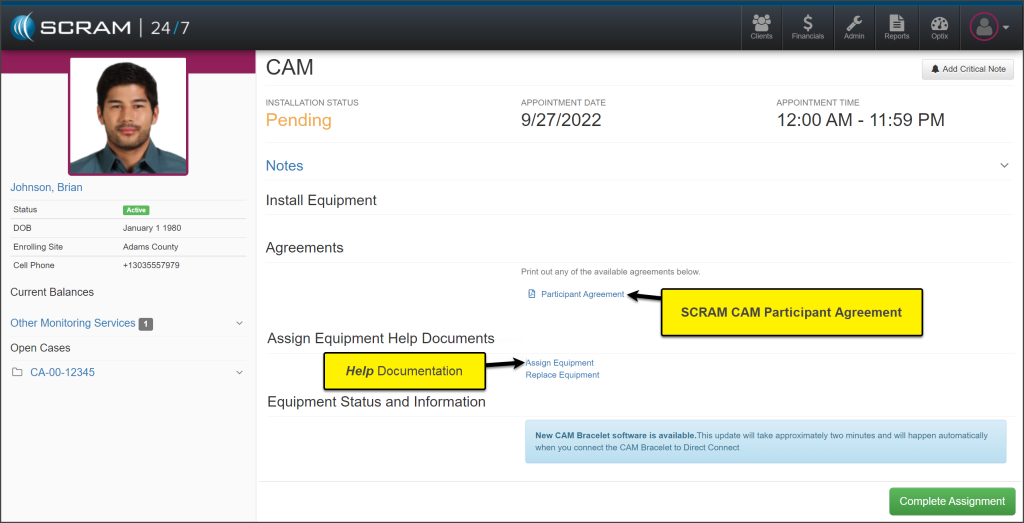This screenshot has width=1024, height=523.
Task: Open the Clients section in top navigation
Action: [761, 26]
